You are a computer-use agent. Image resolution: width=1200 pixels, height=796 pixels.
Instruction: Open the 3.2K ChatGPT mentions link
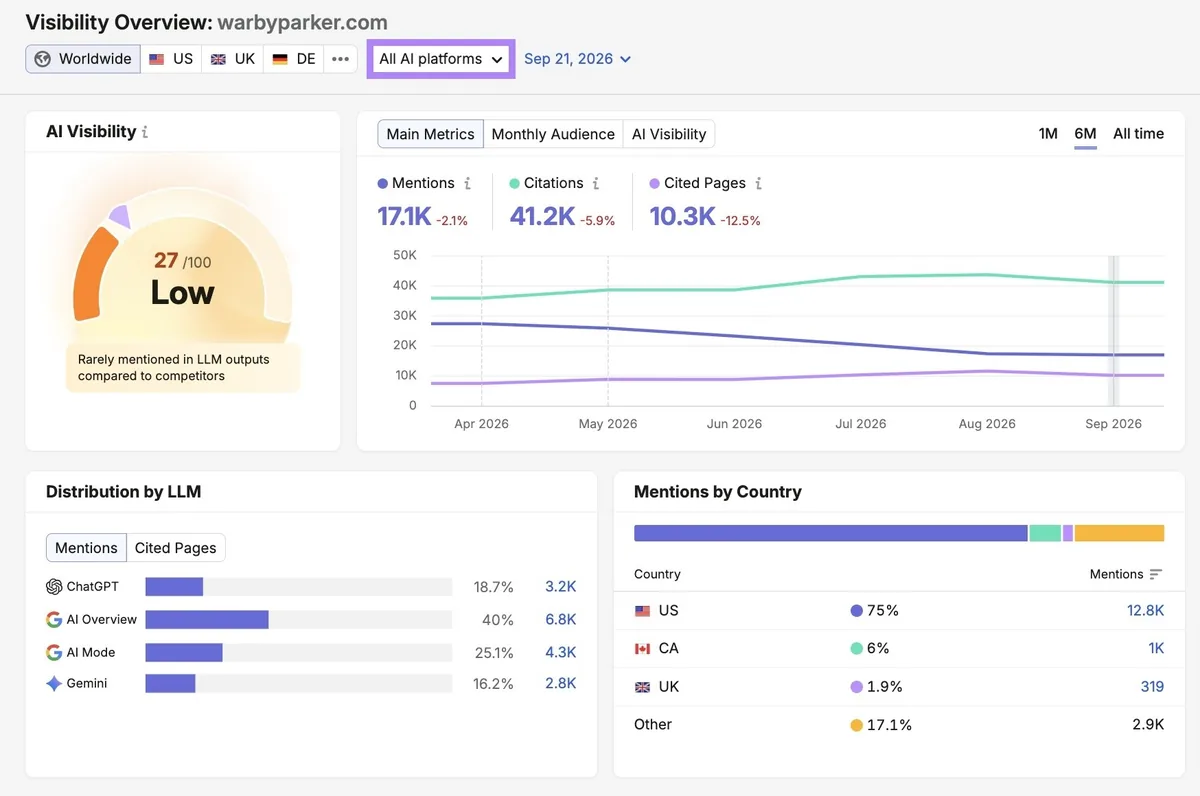[560, 587]
